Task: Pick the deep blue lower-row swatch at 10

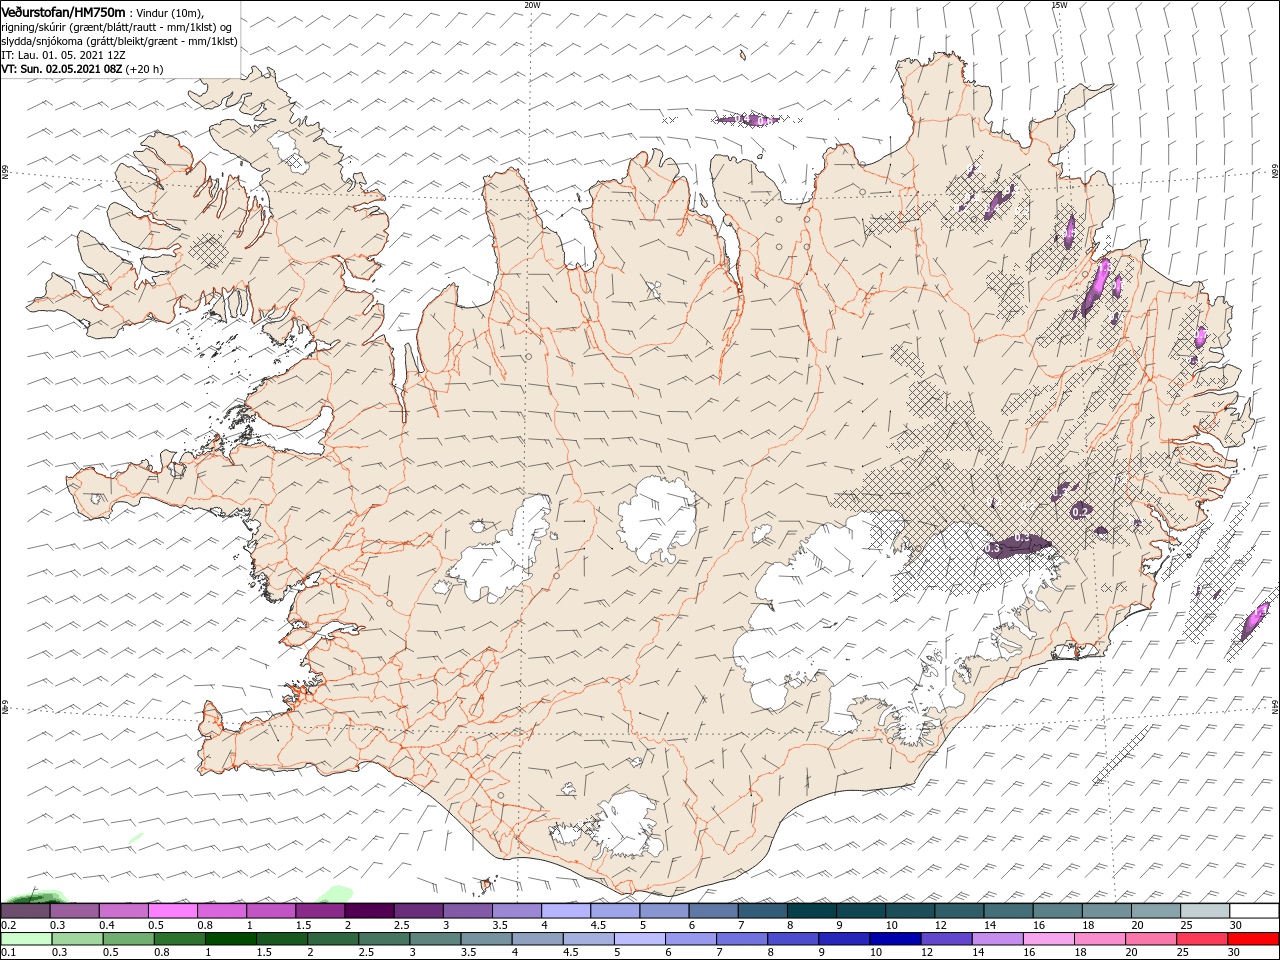Action: (x=895, y=939)
